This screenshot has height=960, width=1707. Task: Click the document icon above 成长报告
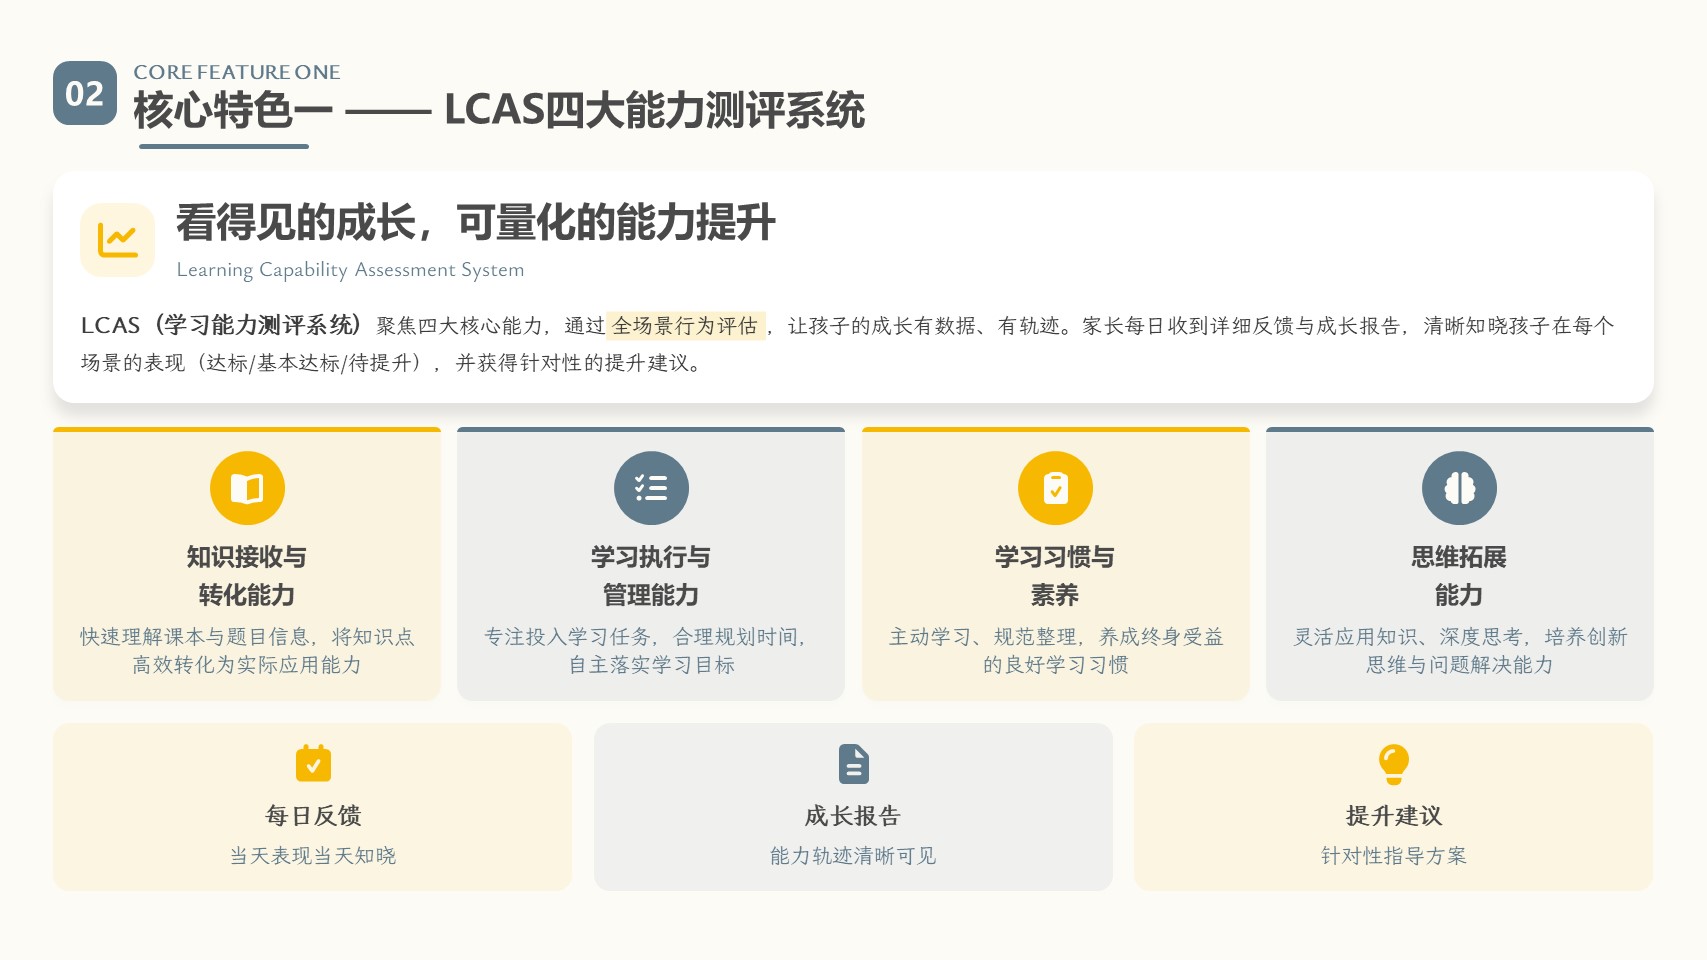point(853,764)
